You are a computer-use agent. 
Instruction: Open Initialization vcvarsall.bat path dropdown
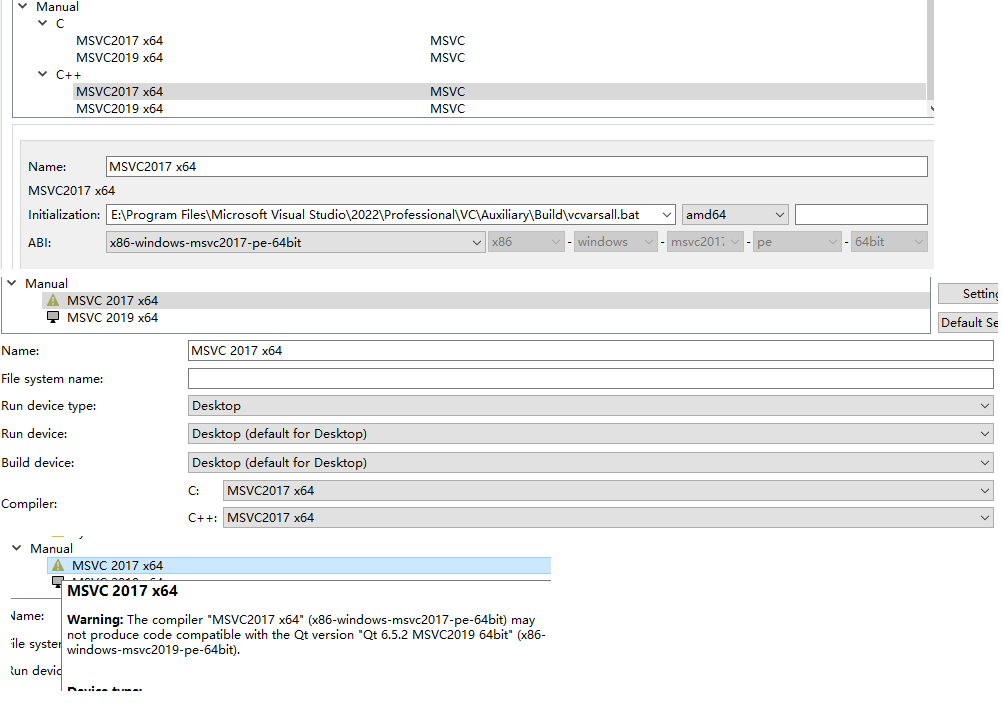pos(667,215)
